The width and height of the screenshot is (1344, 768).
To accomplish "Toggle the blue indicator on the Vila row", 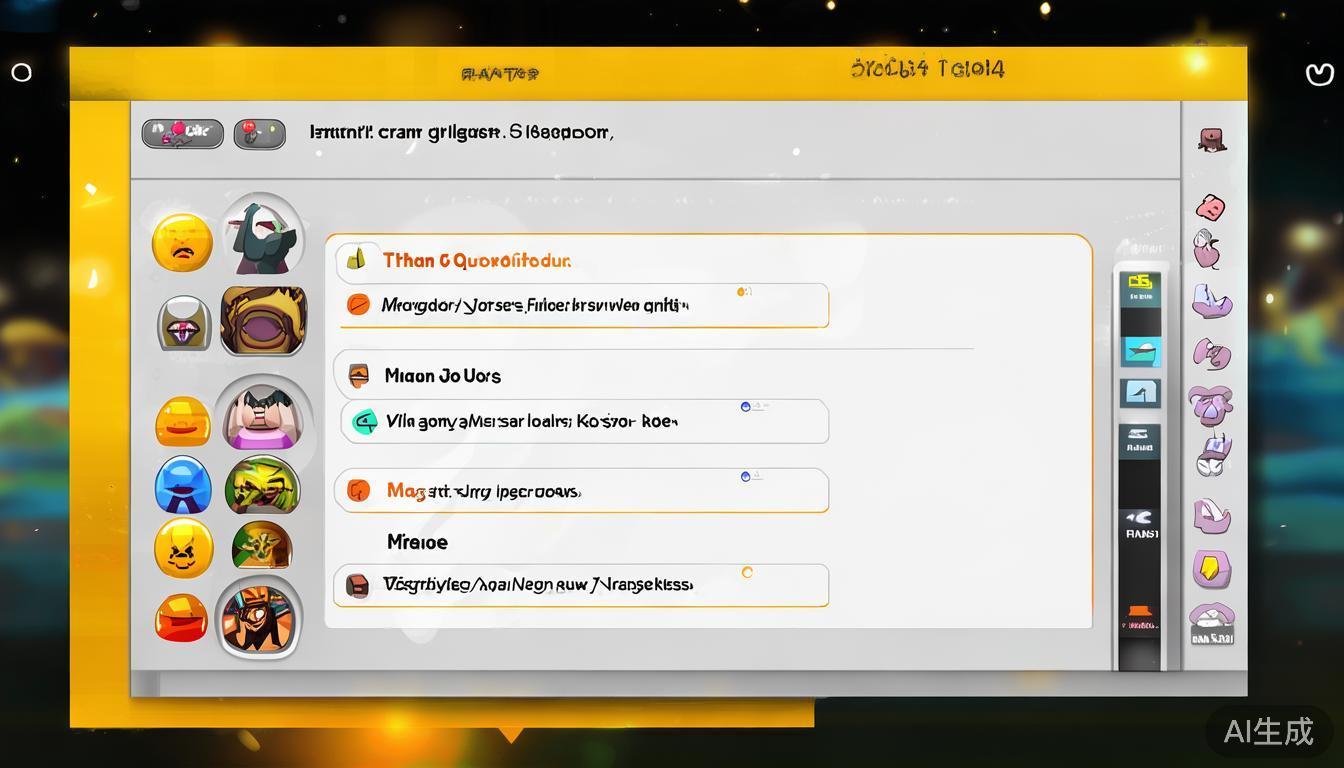I will 746,407.
